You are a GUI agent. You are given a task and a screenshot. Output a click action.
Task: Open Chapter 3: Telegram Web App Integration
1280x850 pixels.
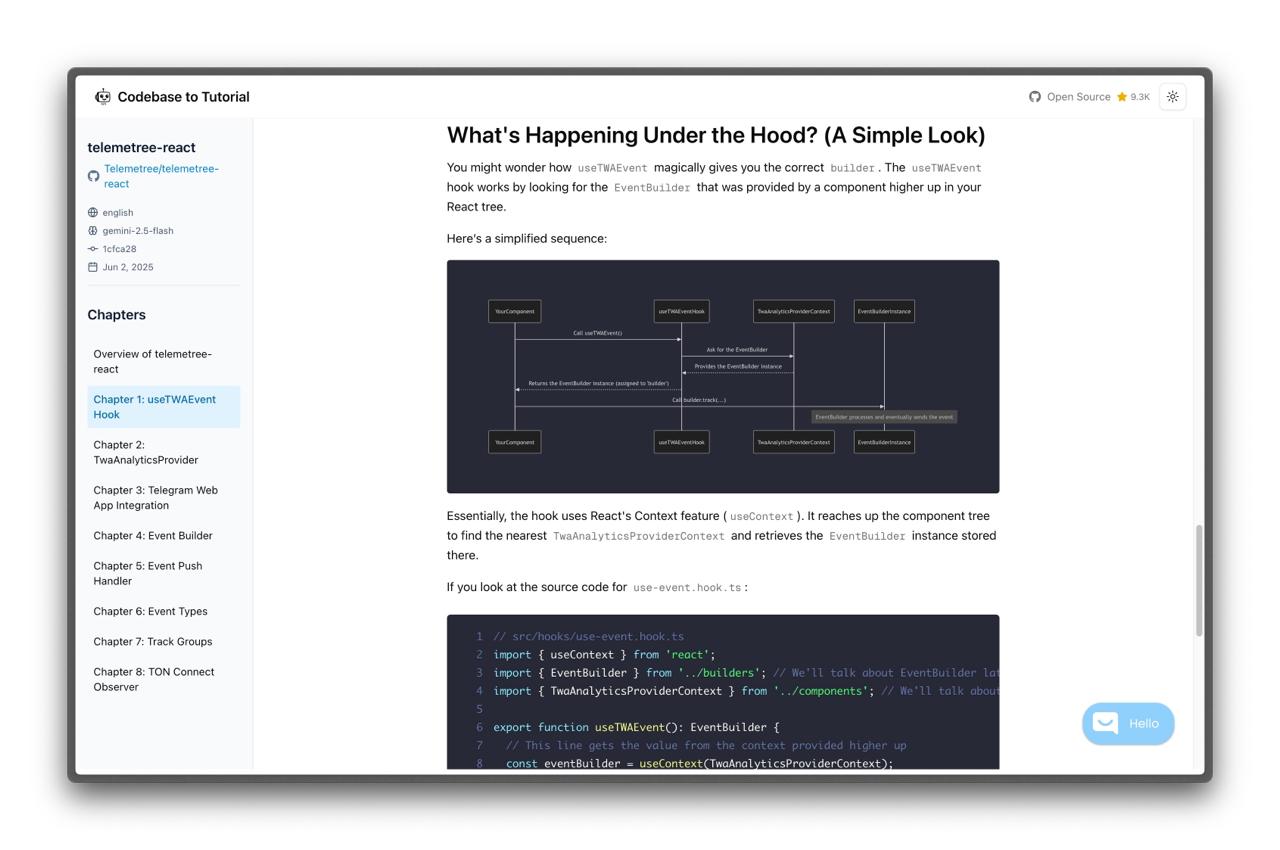155,498
